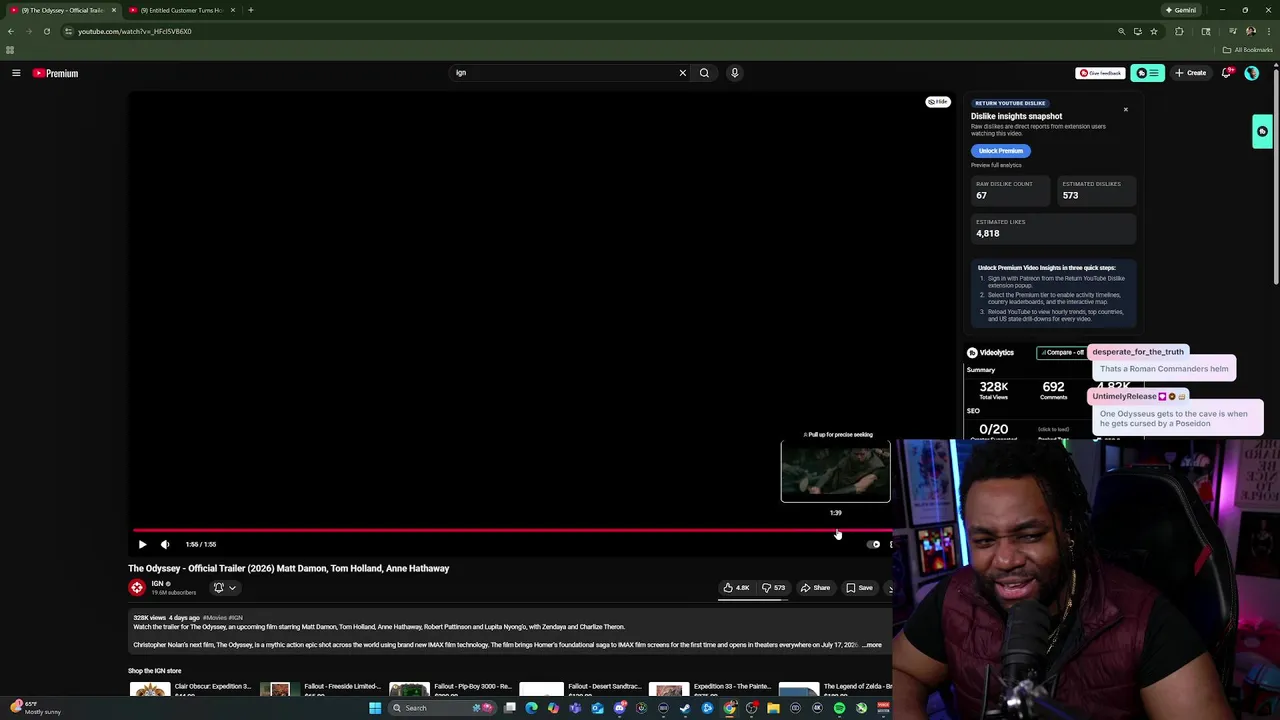Open YouTube notifications bell

(x=1226, y=73)
